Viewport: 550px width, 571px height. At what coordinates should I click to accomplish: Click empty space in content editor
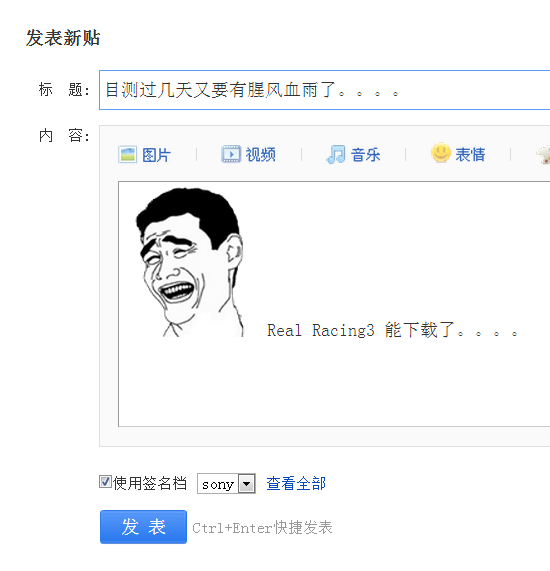(334, 386)
